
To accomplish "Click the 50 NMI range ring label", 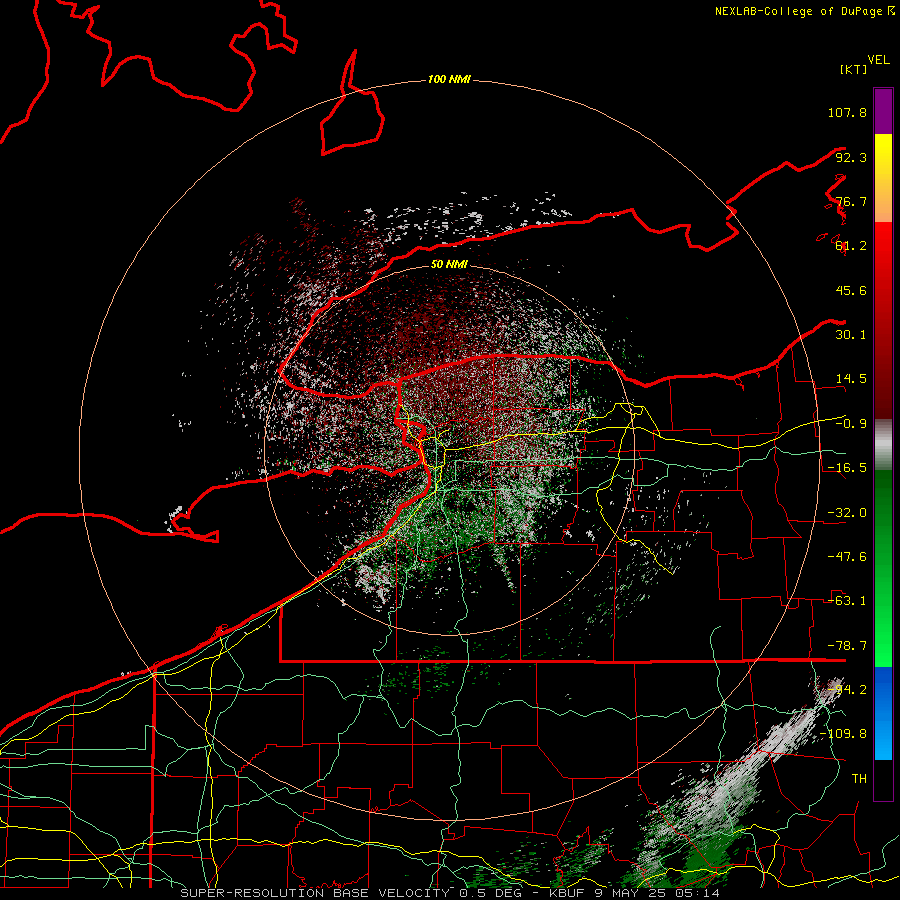I will [449, 264].
